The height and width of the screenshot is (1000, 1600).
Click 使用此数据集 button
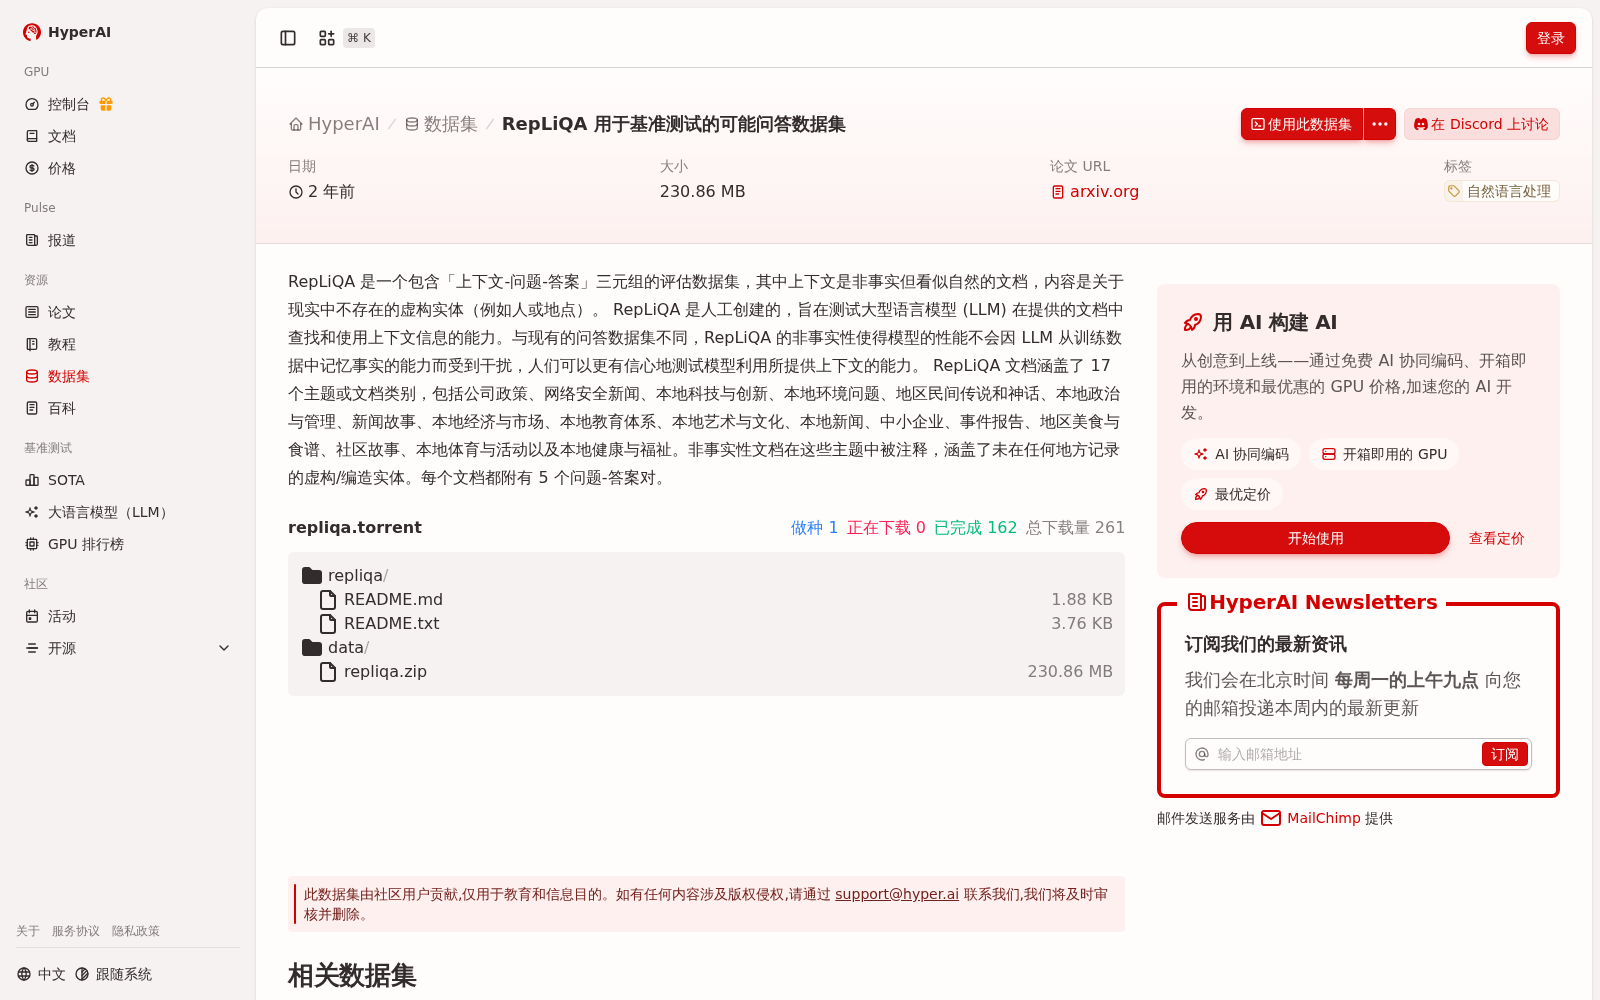(1301, 124)
